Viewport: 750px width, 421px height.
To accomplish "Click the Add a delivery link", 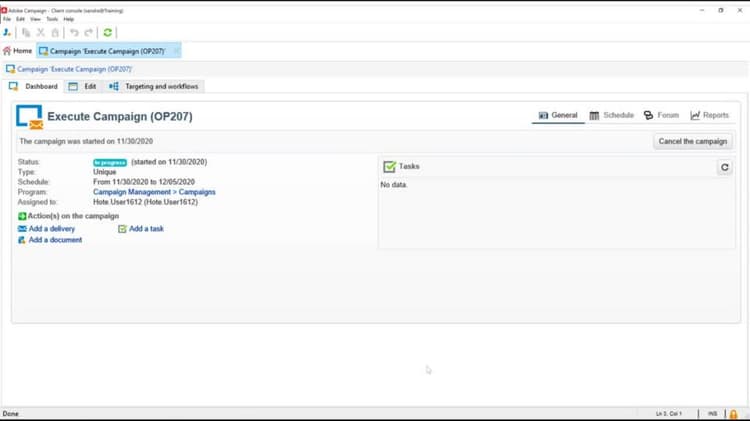I will pos(52,229).
